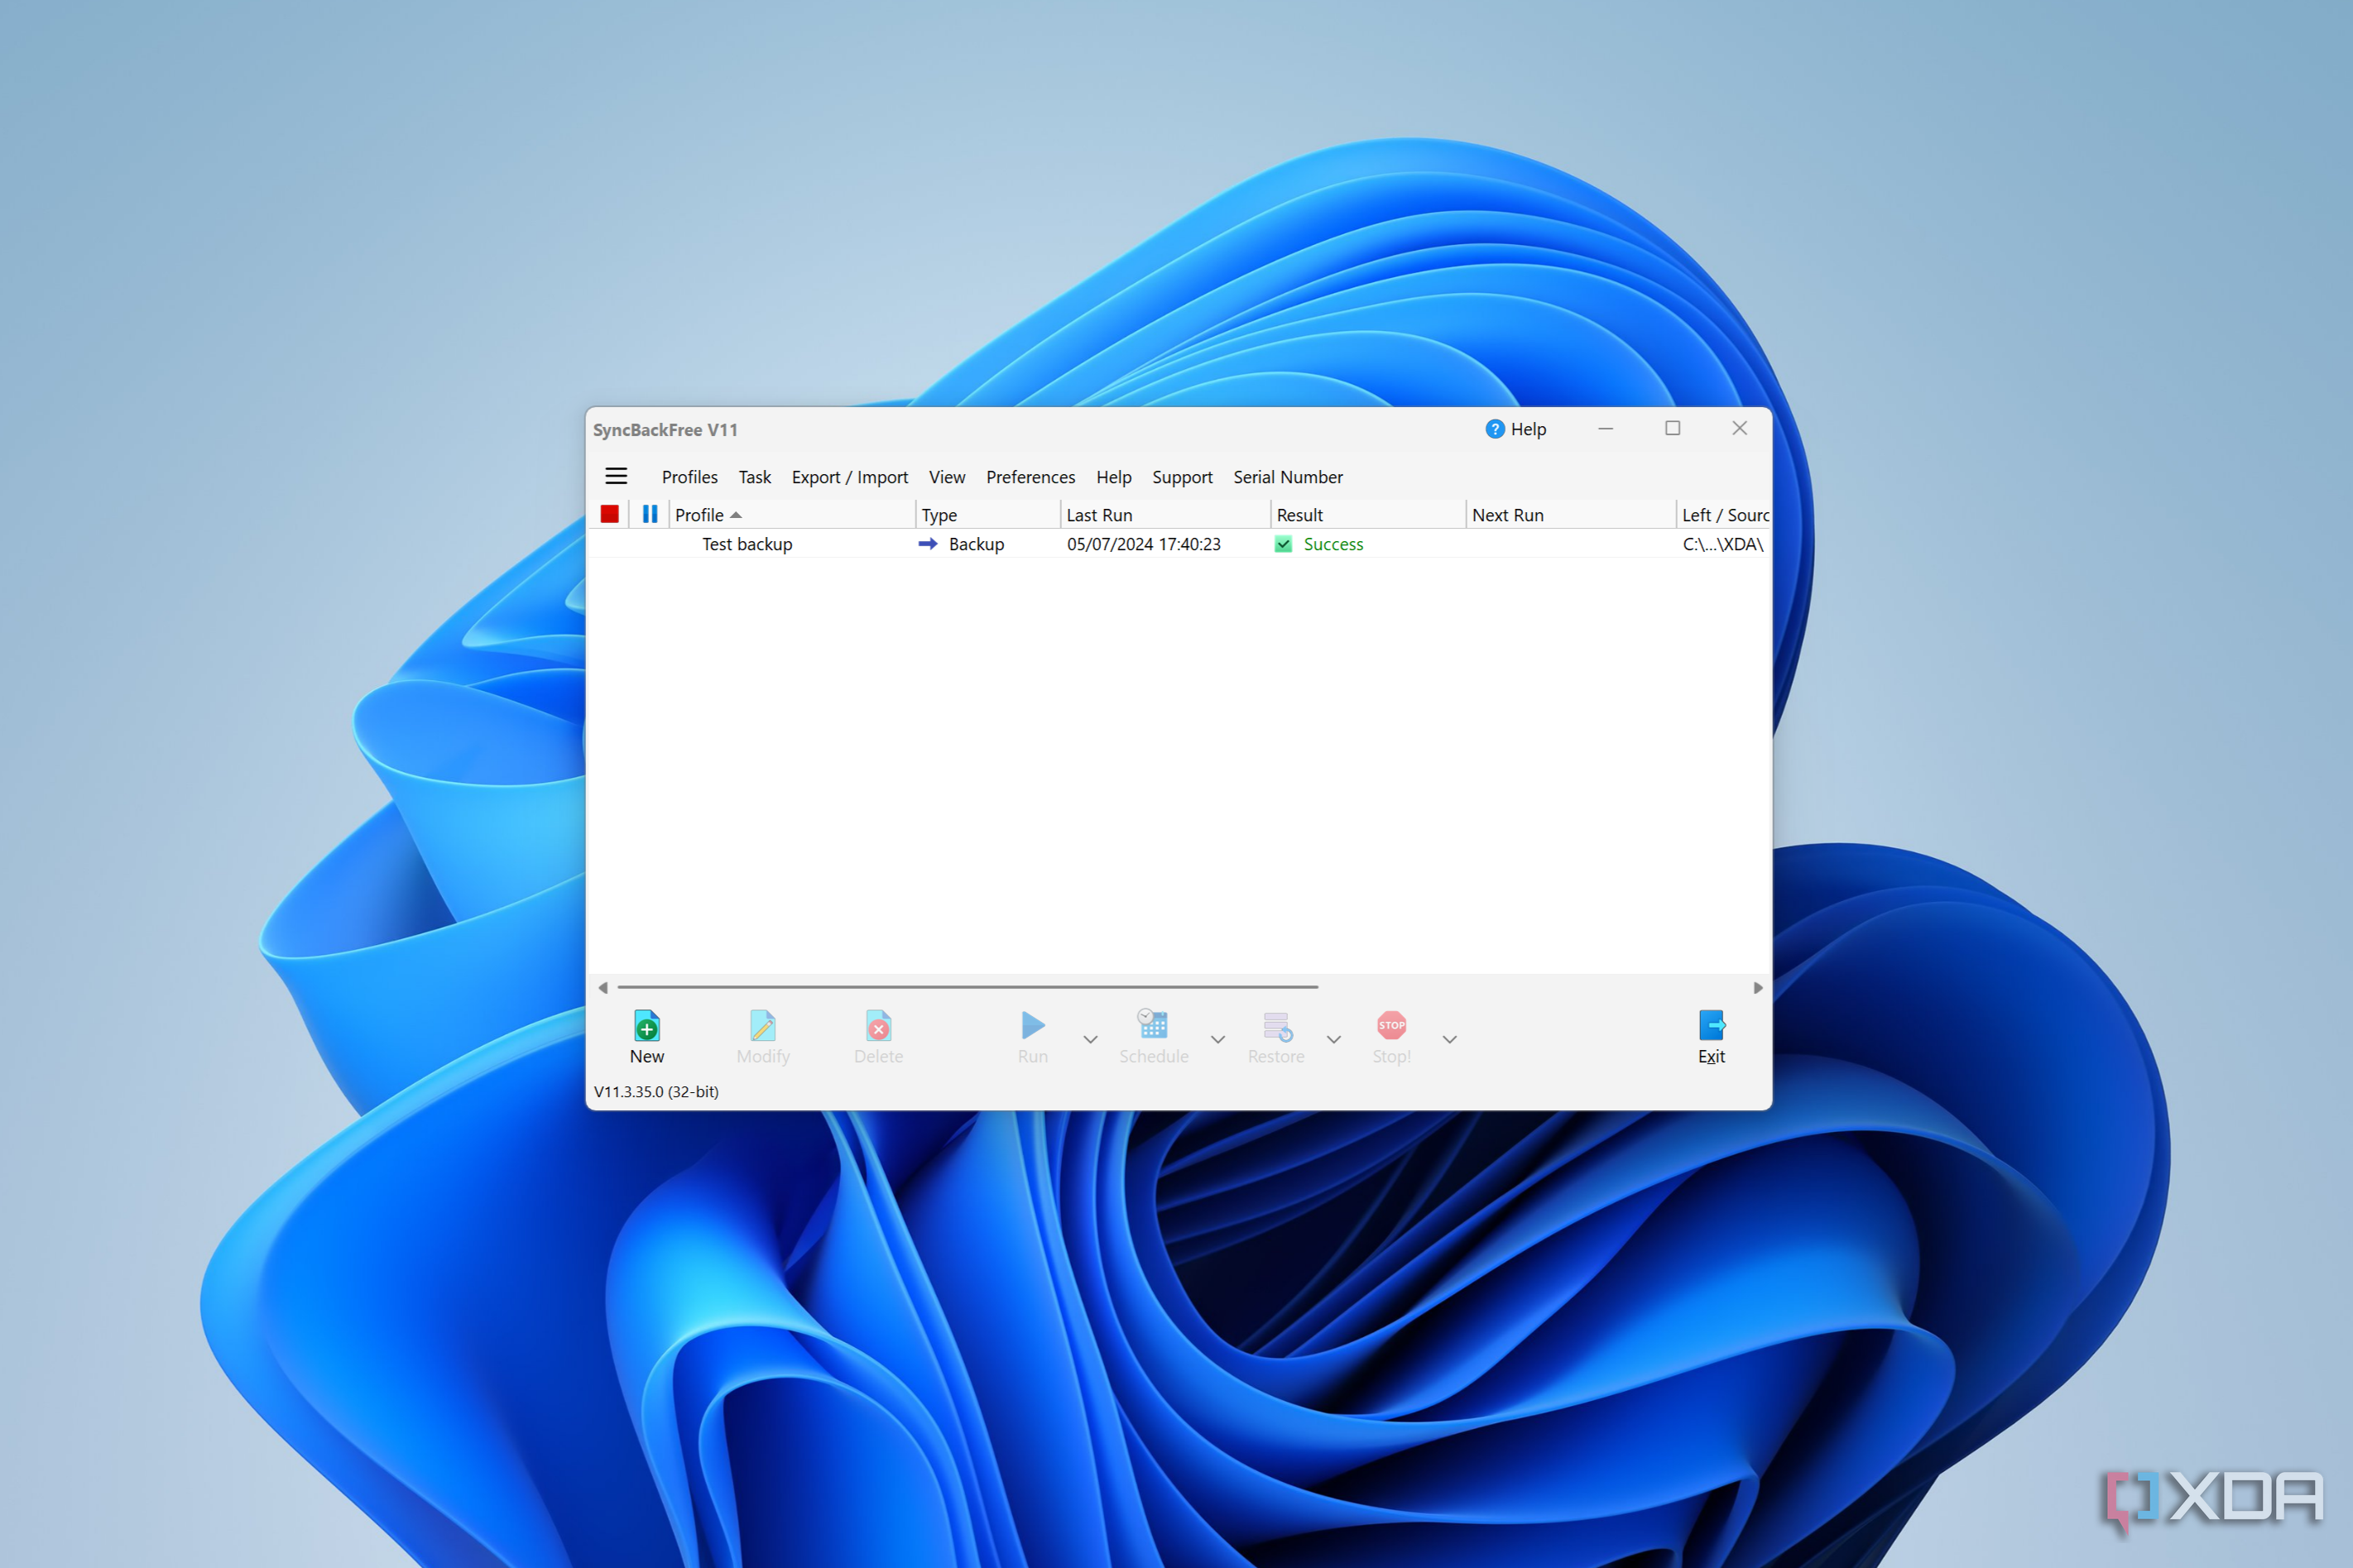Expand the Schedule dropdown arrow
This screenshot has width=2353, height=1568.
coord(1218,1039)
